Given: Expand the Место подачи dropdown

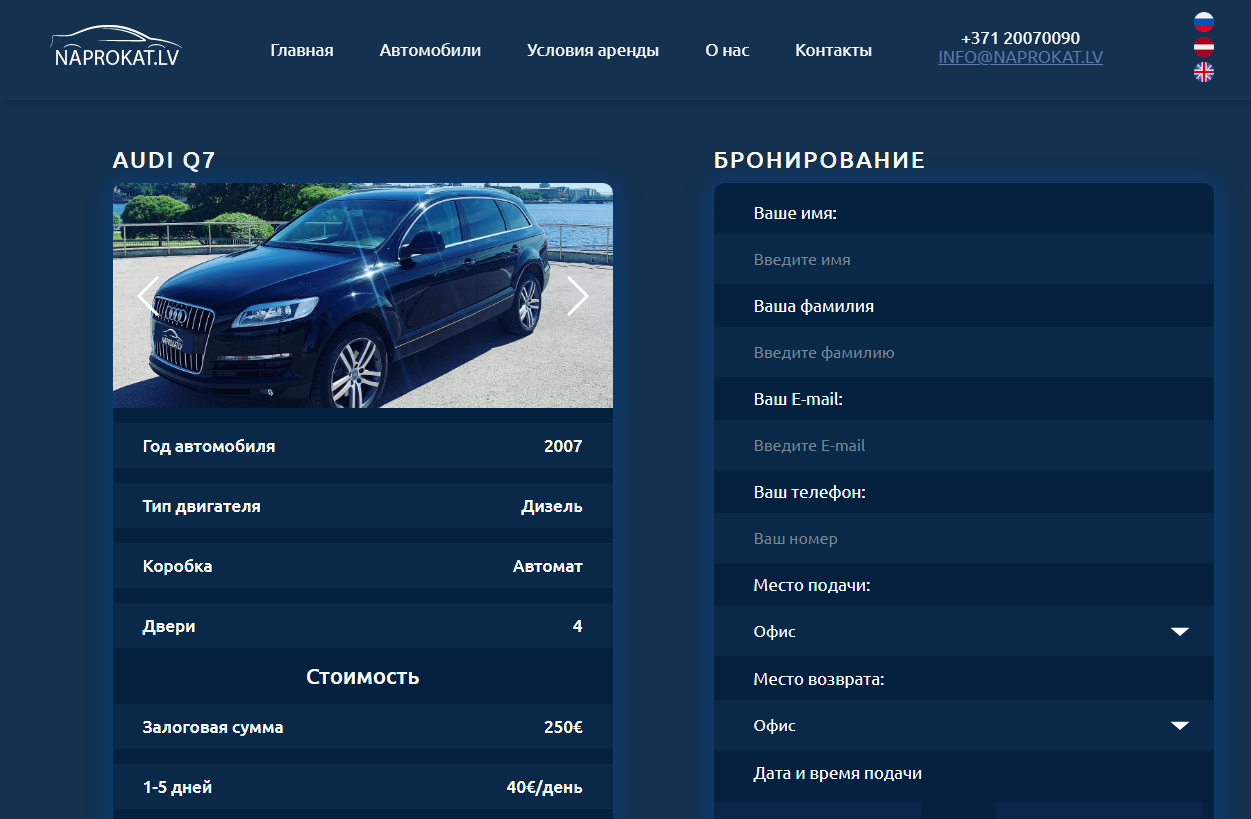Looking at the screenshot, I should tap(964, 631).
